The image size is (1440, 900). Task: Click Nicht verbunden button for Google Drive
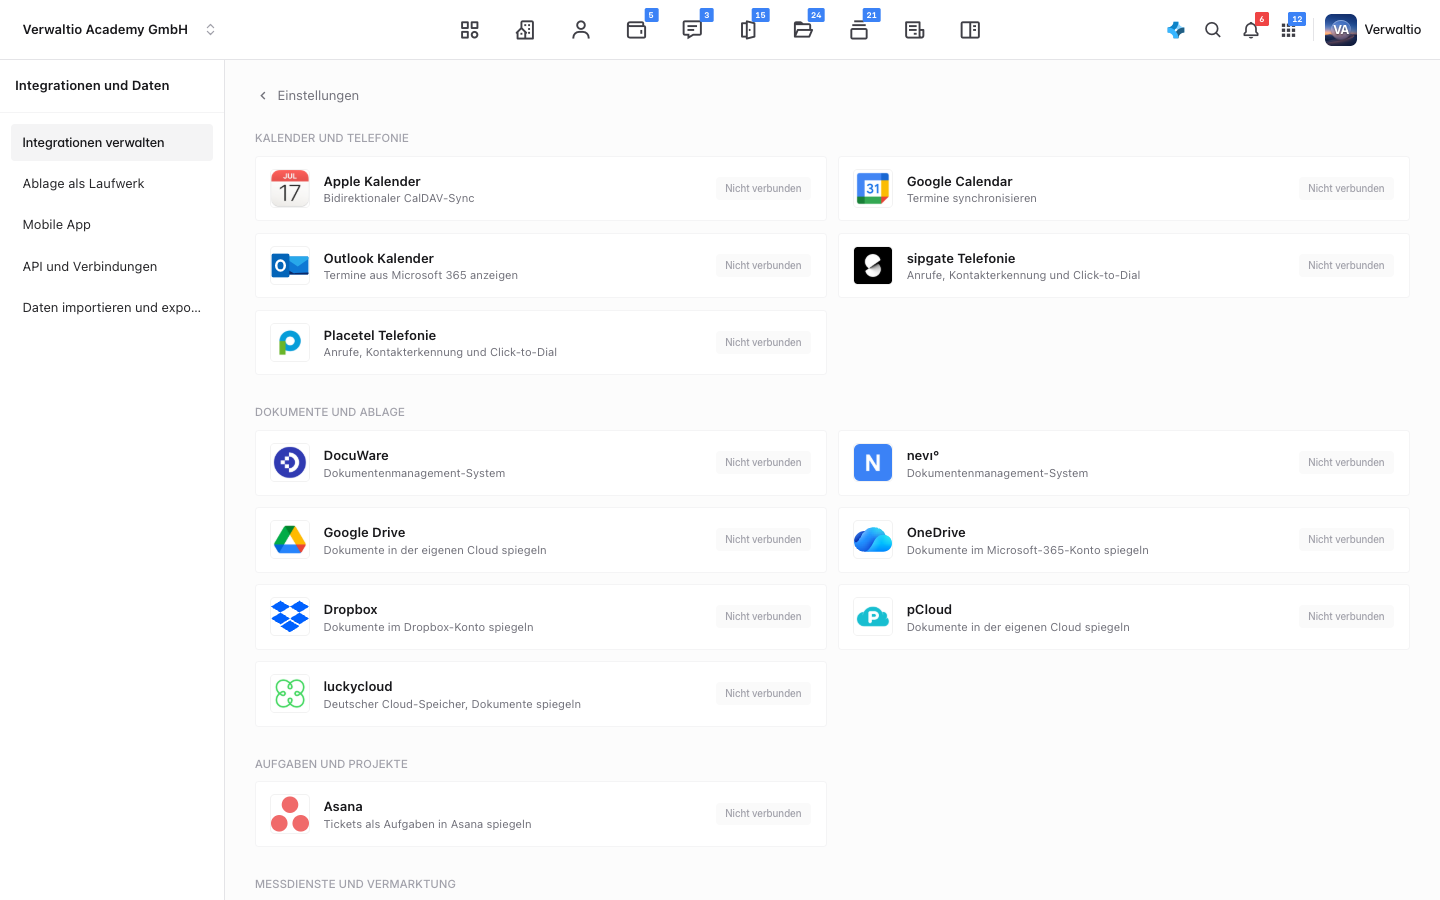[763, 540]
